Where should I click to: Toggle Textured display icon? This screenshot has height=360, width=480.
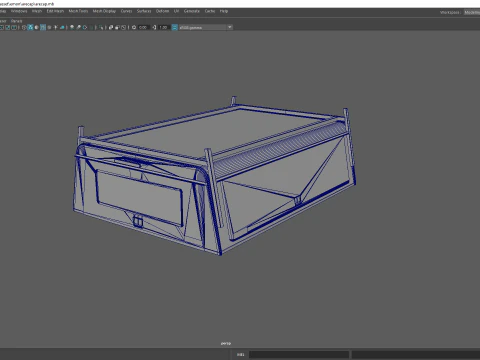click(x=49, y=27)
